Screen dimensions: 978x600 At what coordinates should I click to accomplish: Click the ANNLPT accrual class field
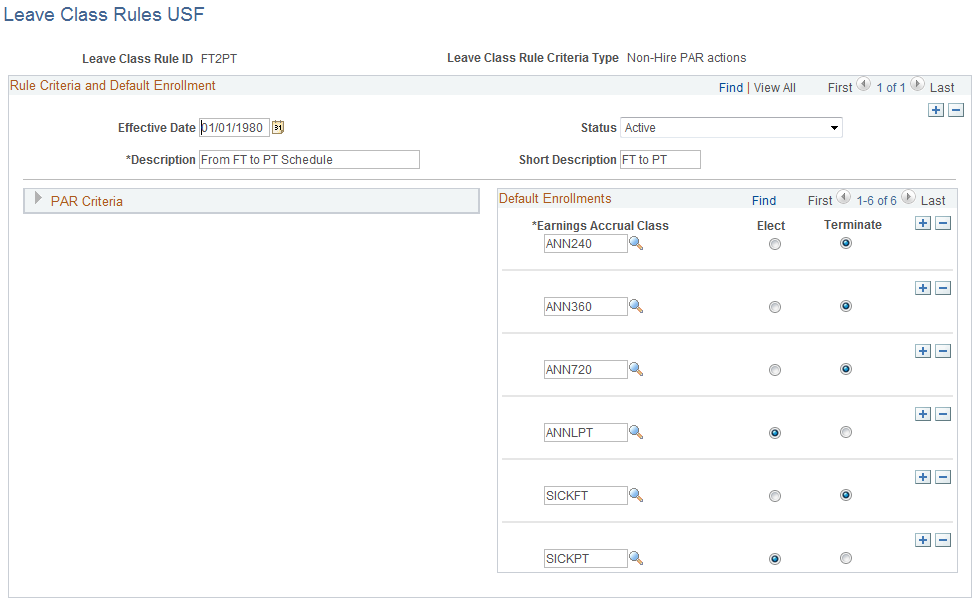point(586,433)
